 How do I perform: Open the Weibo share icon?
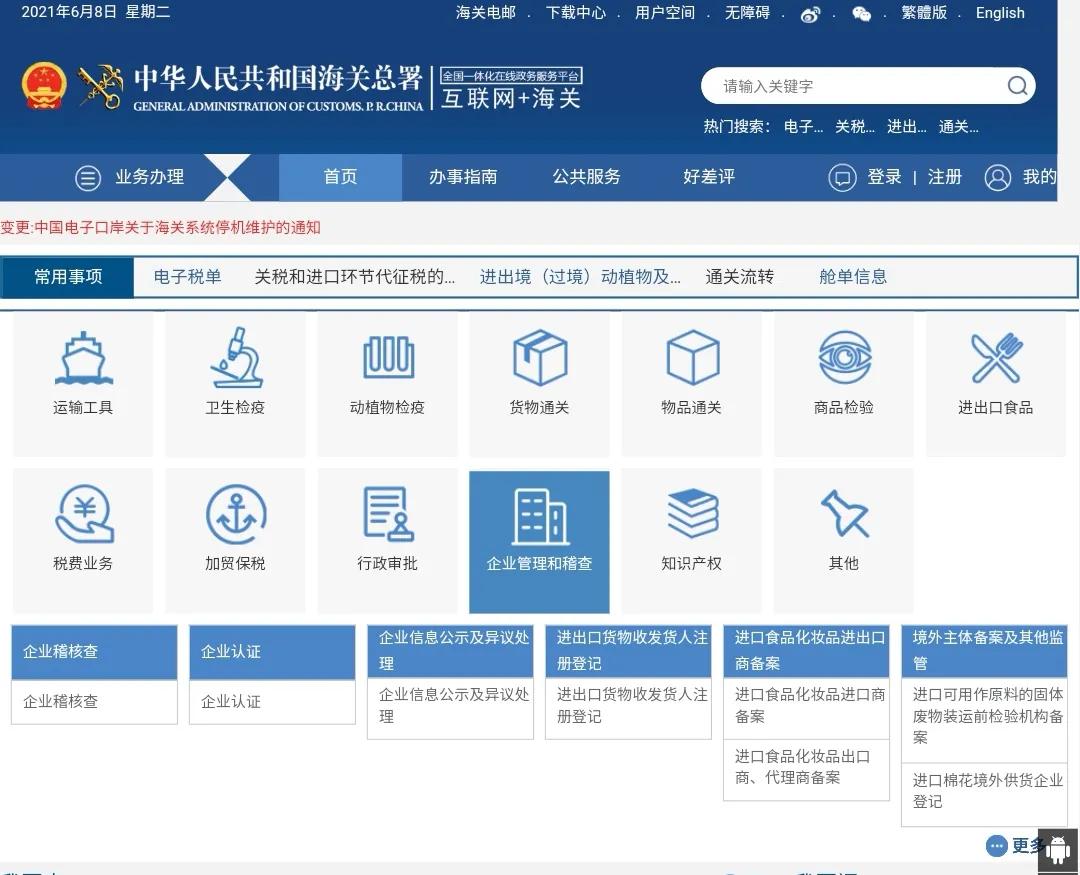coord(810,15)
